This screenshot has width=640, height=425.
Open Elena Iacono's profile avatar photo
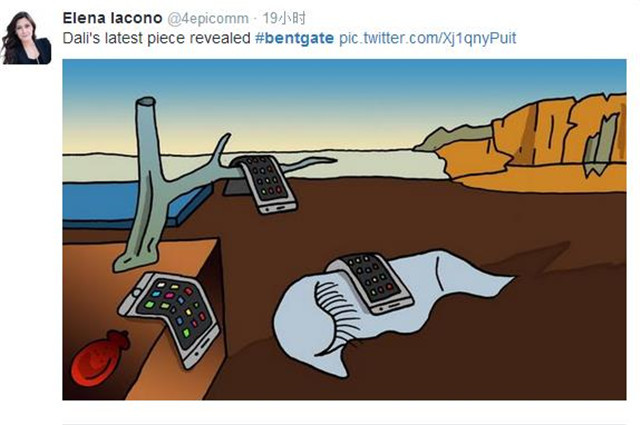click(27, 38)
